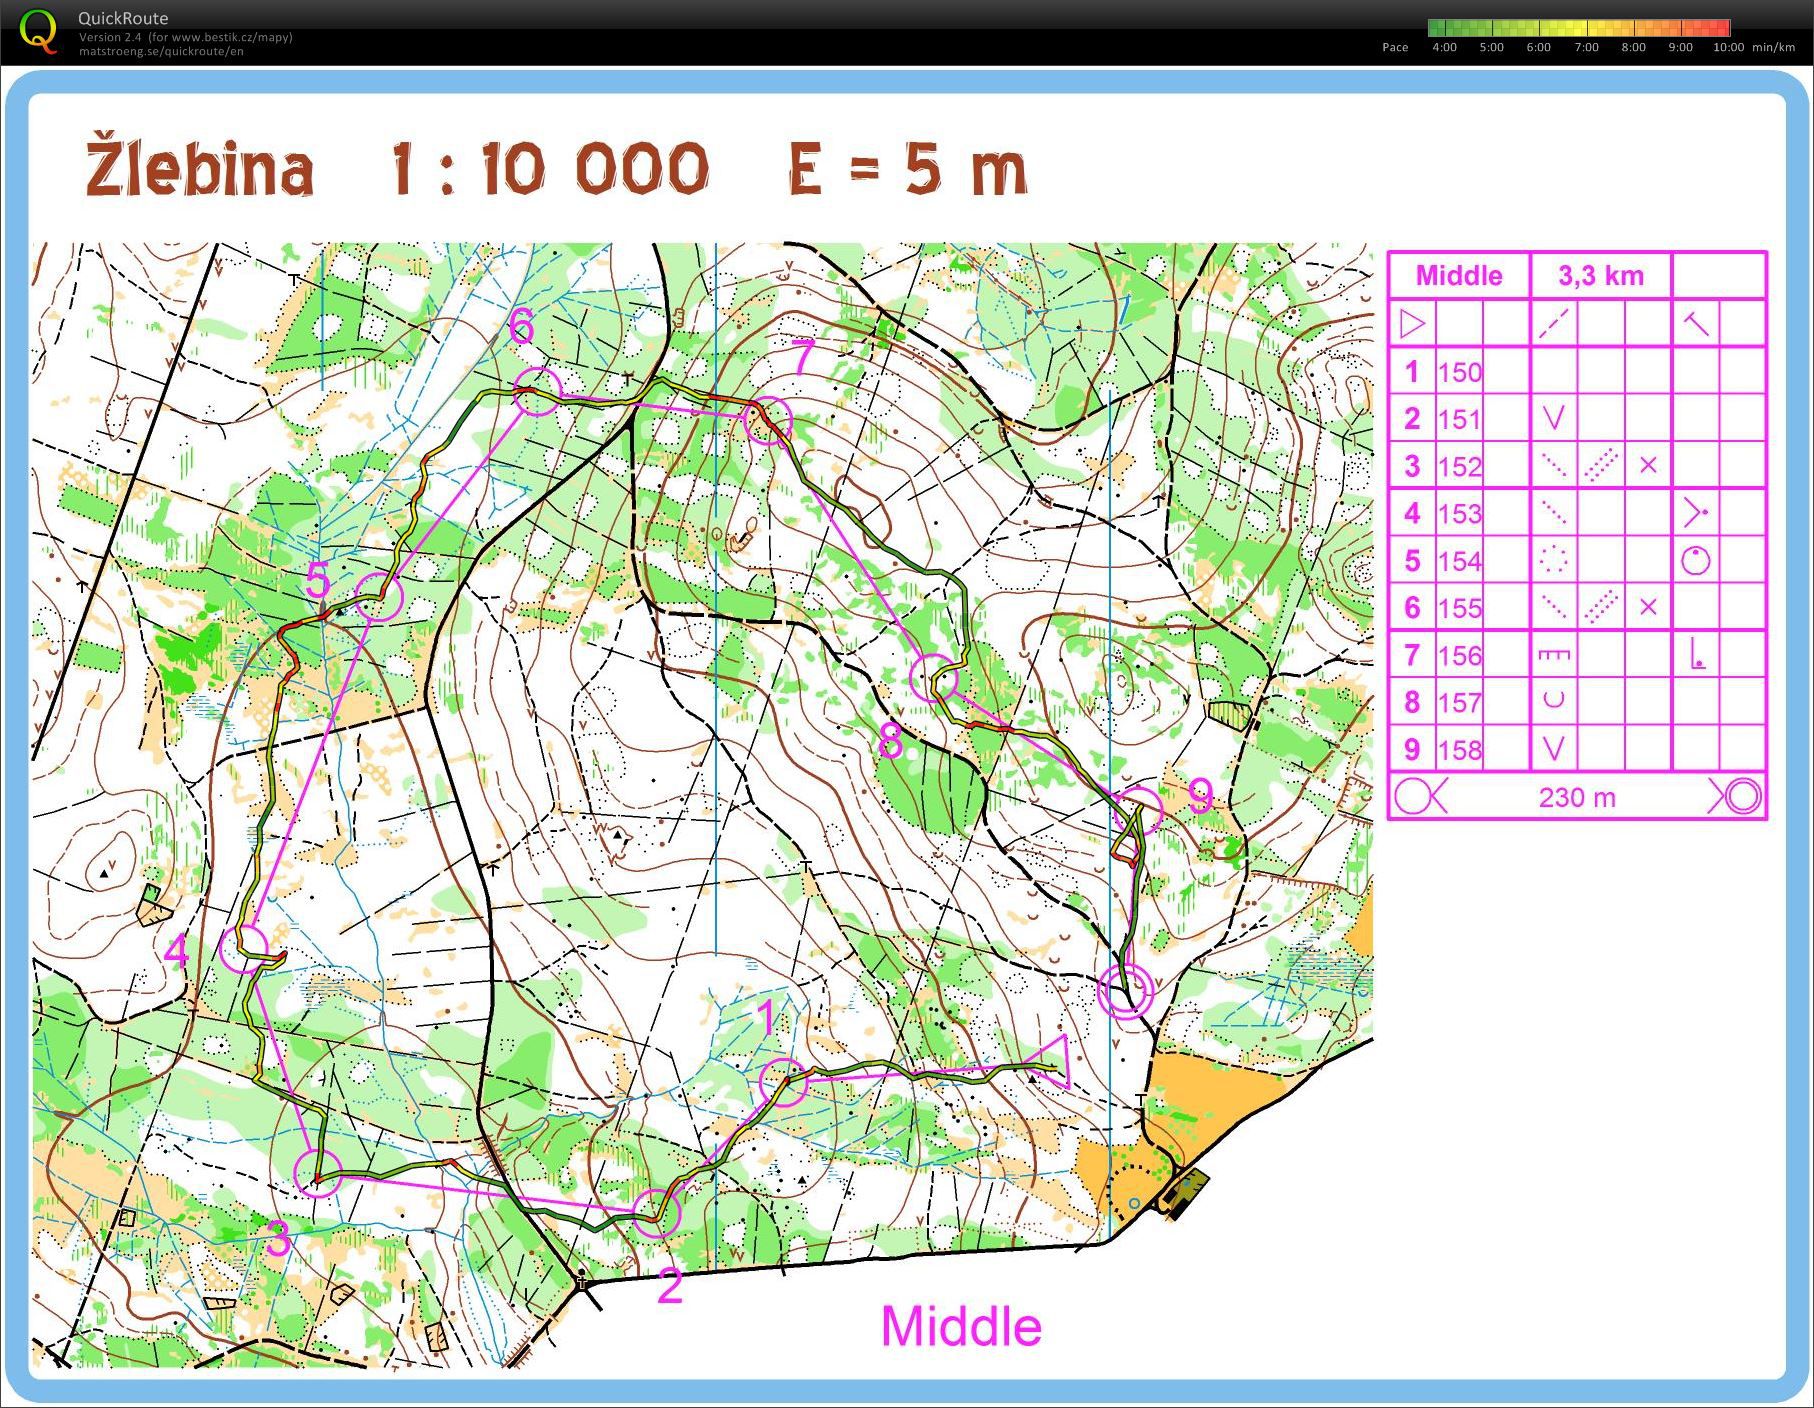Click the start triangle symbol in the control table

[1412, 324]
